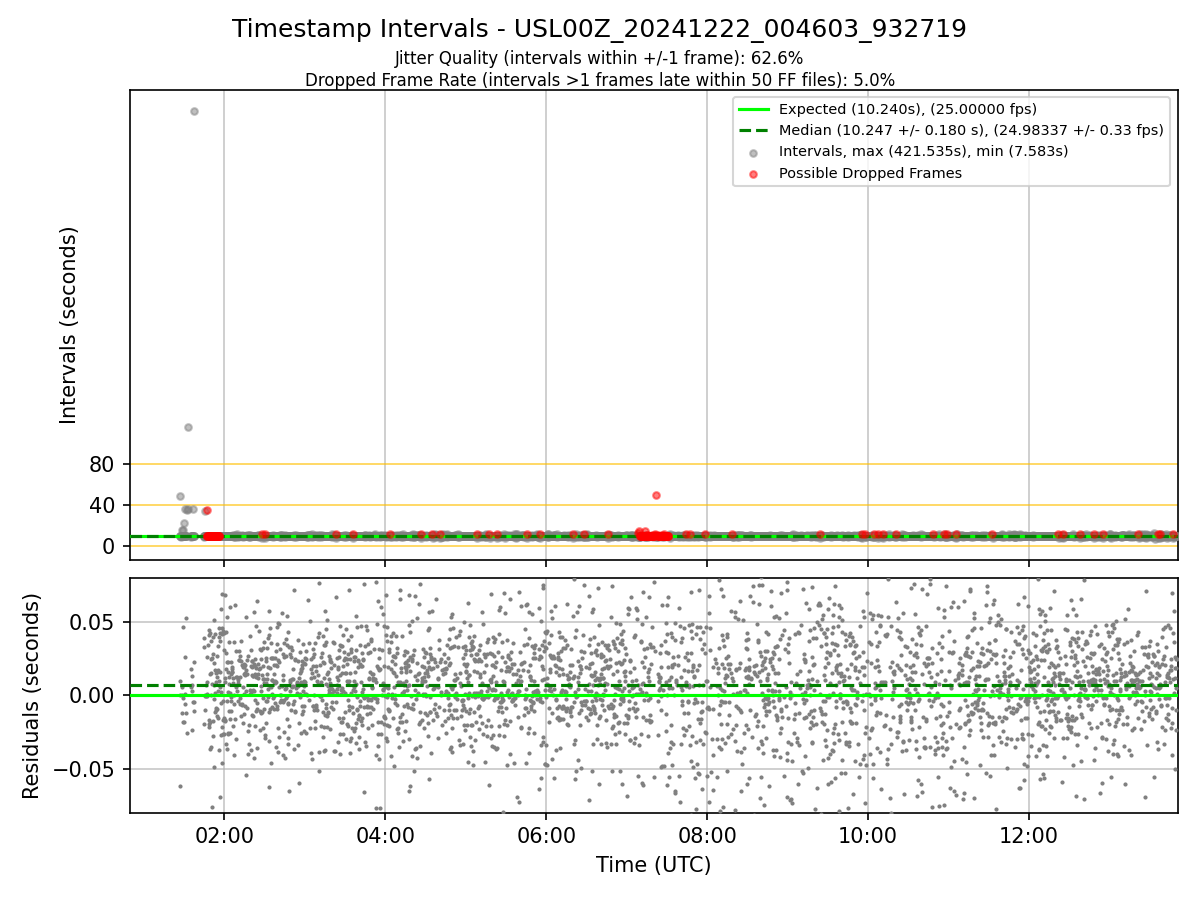Click the 12:00 x-axis tick label

[x=1029, y=836]
